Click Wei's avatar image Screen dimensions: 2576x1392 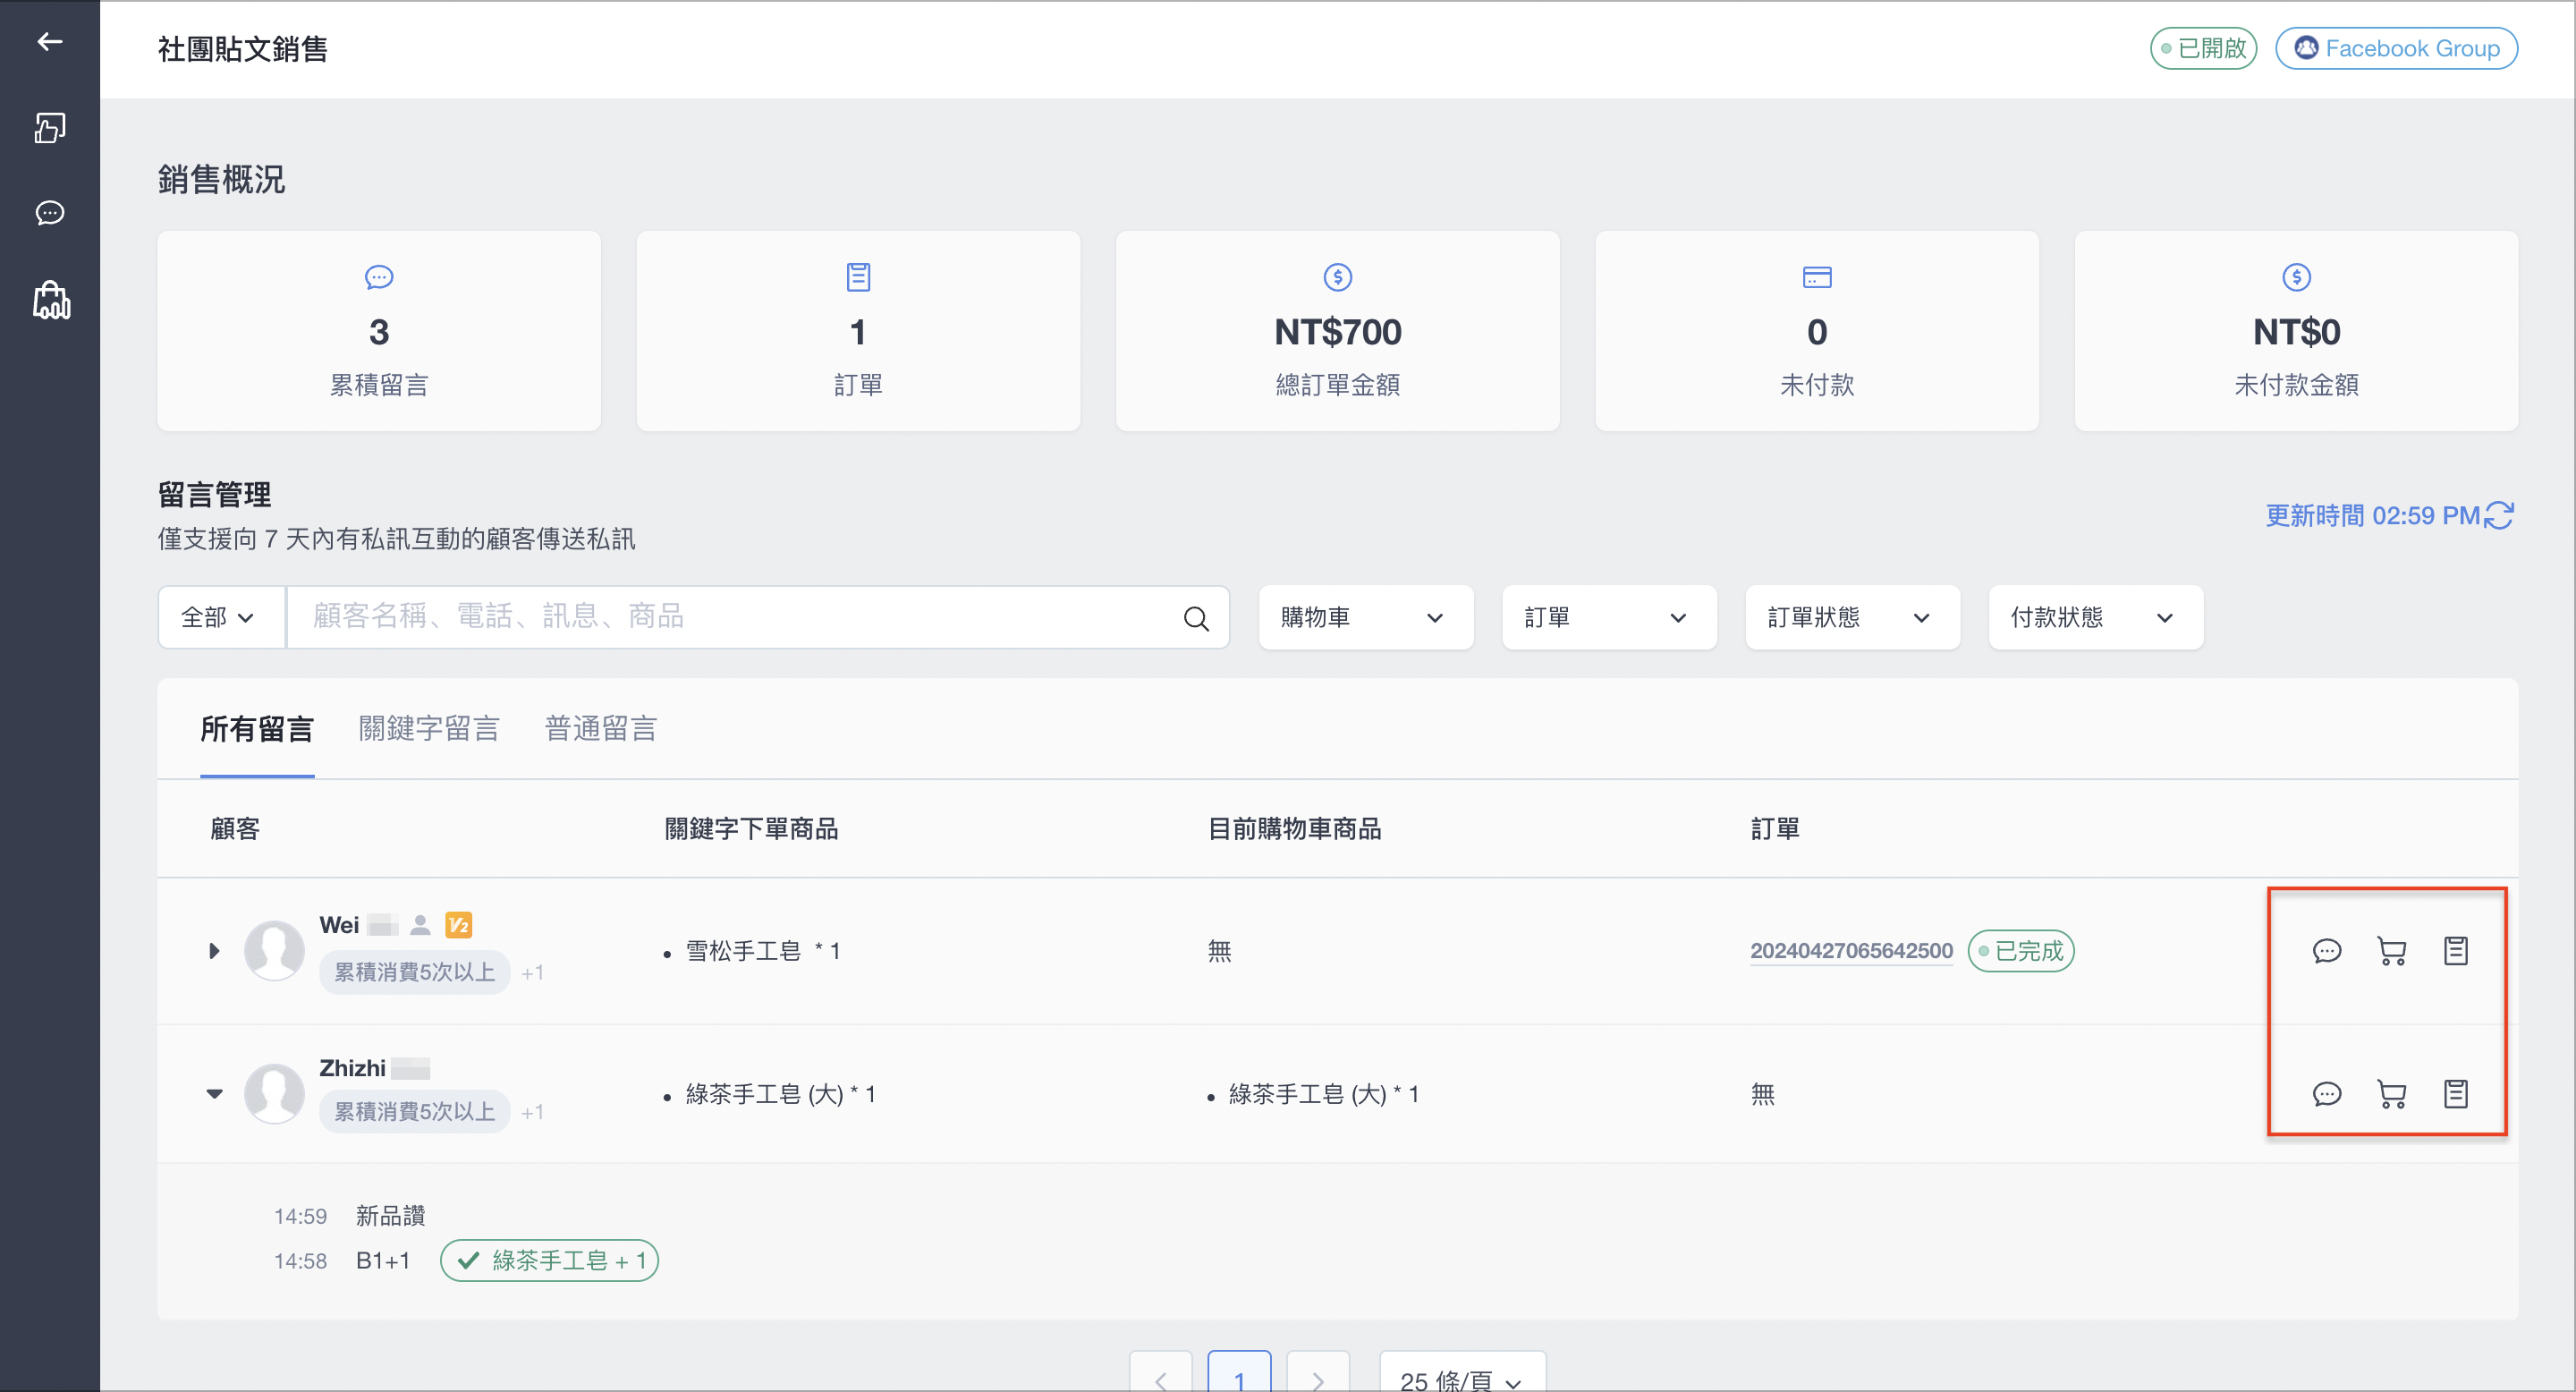point(274,950)
